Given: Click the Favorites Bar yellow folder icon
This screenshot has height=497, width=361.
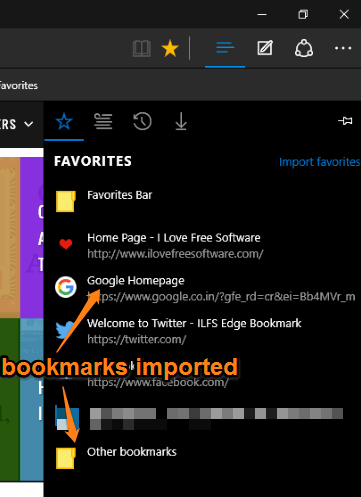Looking at the screenshot, I should [66, 201].
